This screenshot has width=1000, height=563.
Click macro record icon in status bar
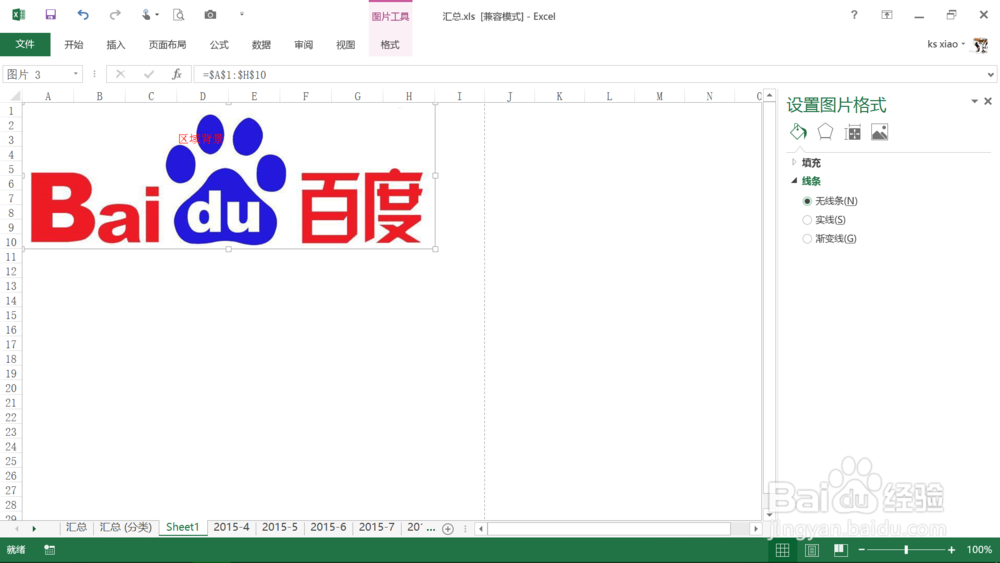pyautogui.click(x=50, y=550)
